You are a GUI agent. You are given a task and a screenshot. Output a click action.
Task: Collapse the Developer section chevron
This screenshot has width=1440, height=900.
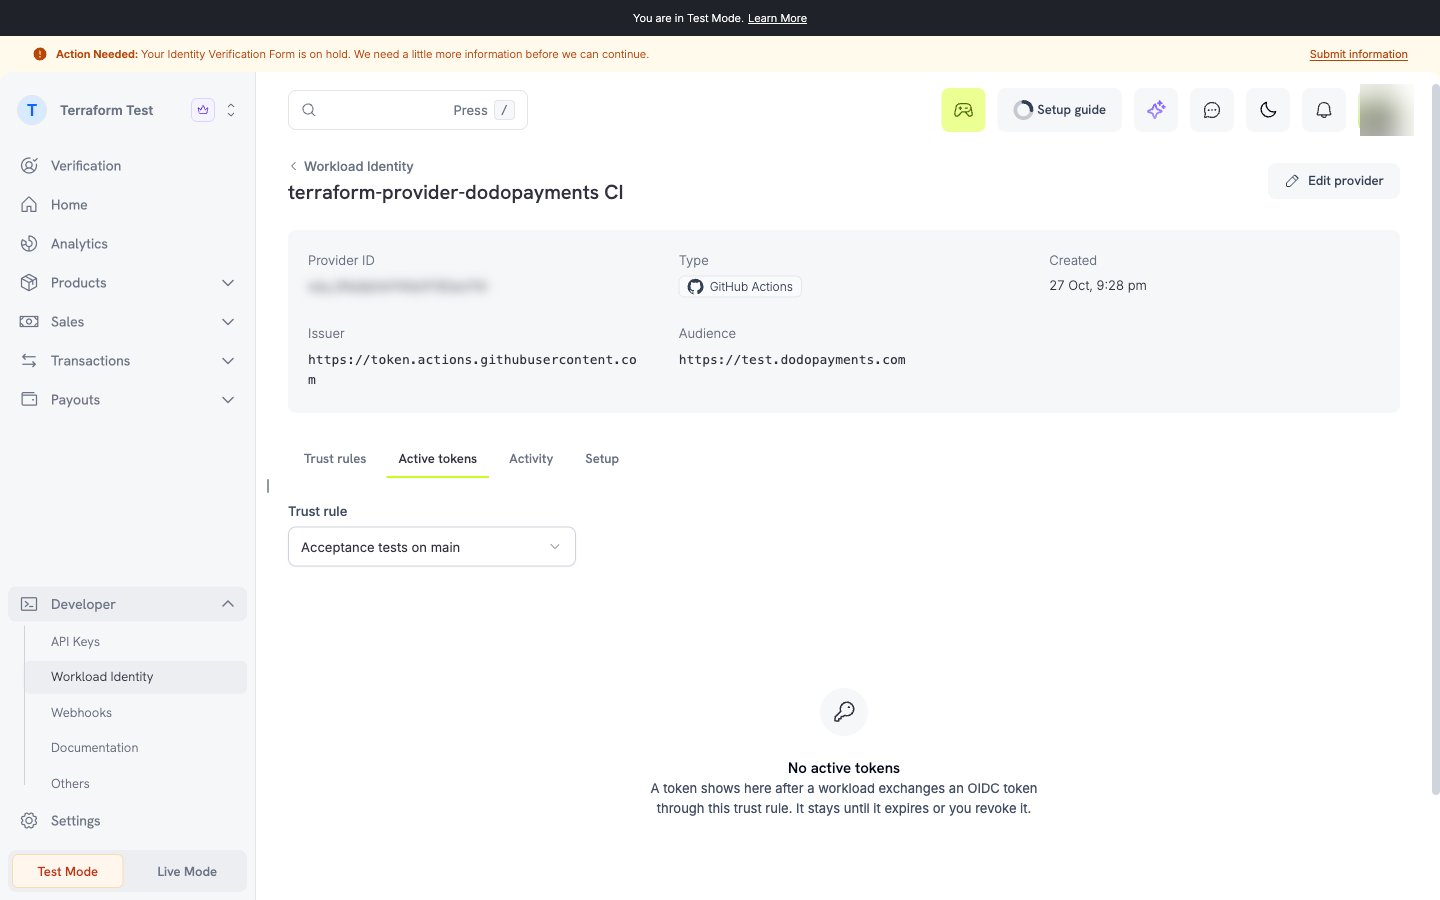228,604
